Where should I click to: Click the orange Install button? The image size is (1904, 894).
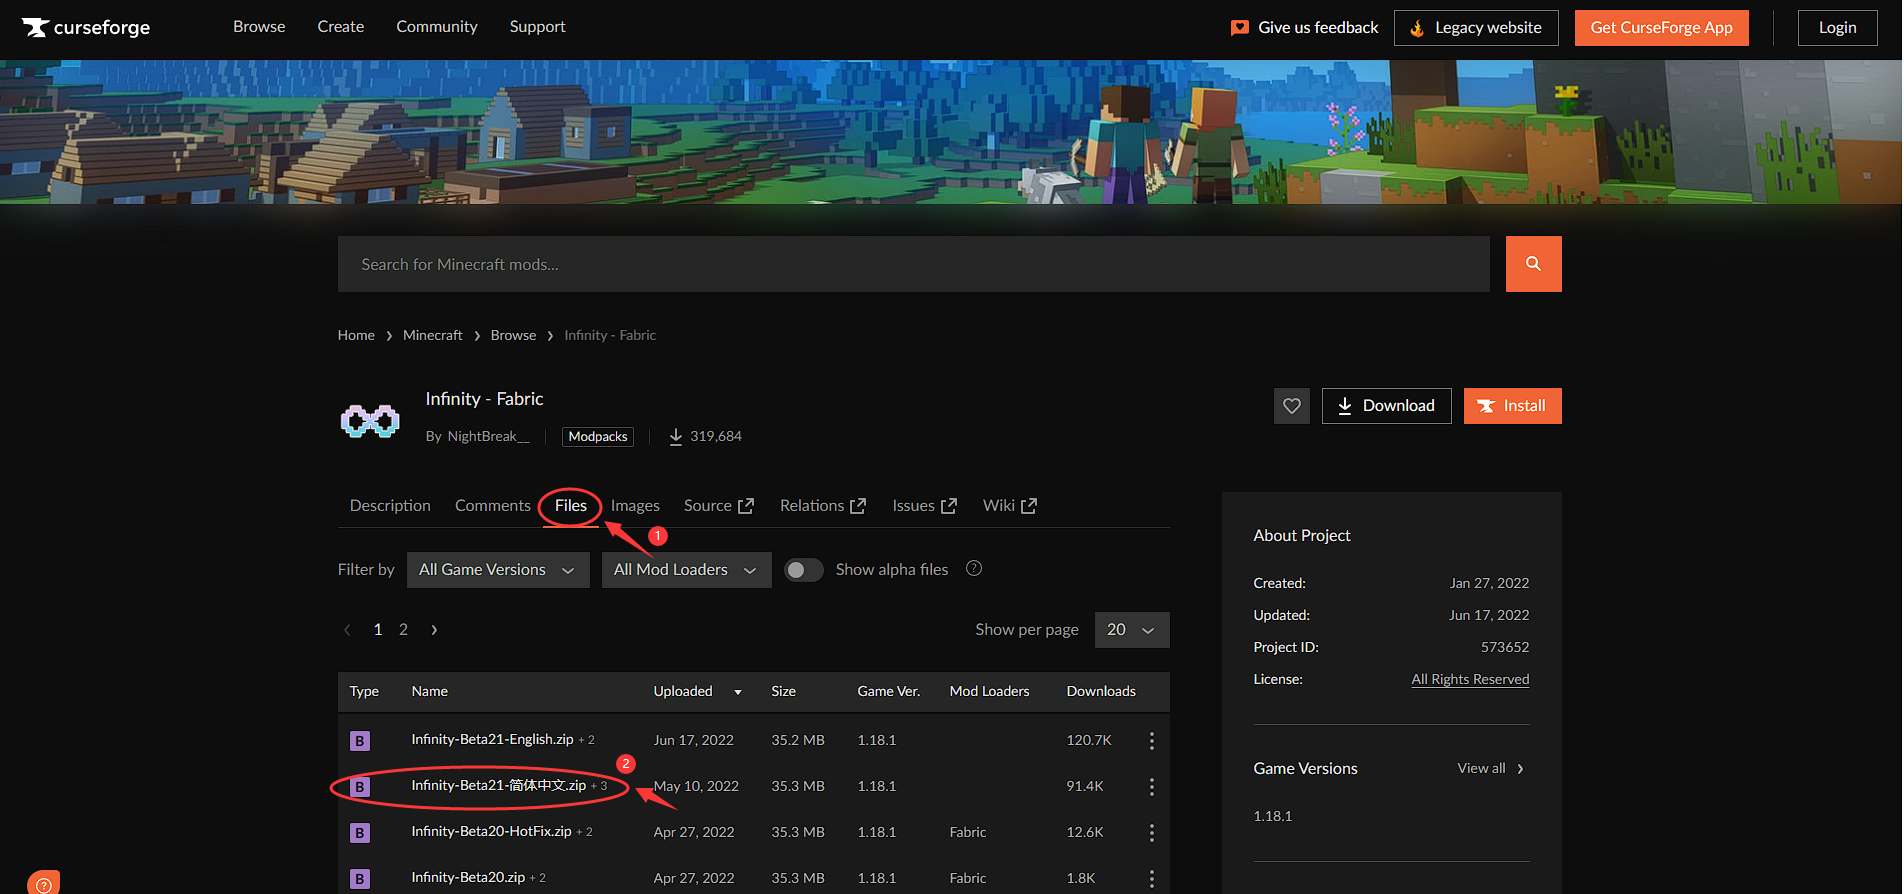[x=1512, y=406]
